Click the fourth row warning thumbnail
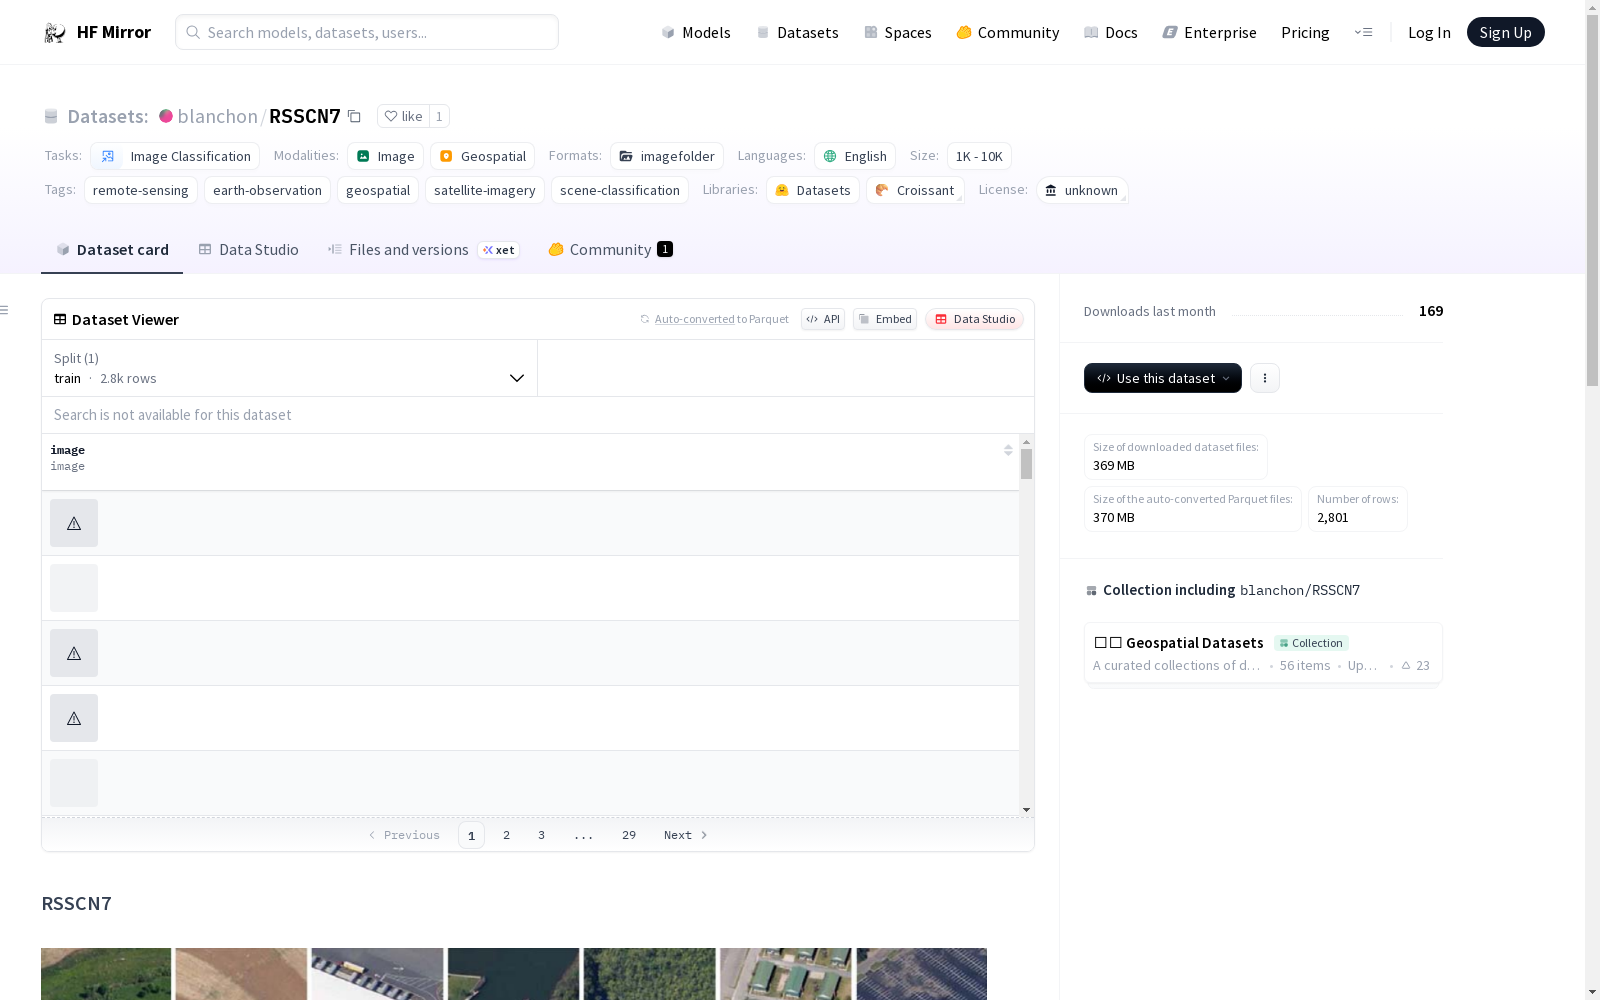Screen dimensions: 1600x1000 74,718
